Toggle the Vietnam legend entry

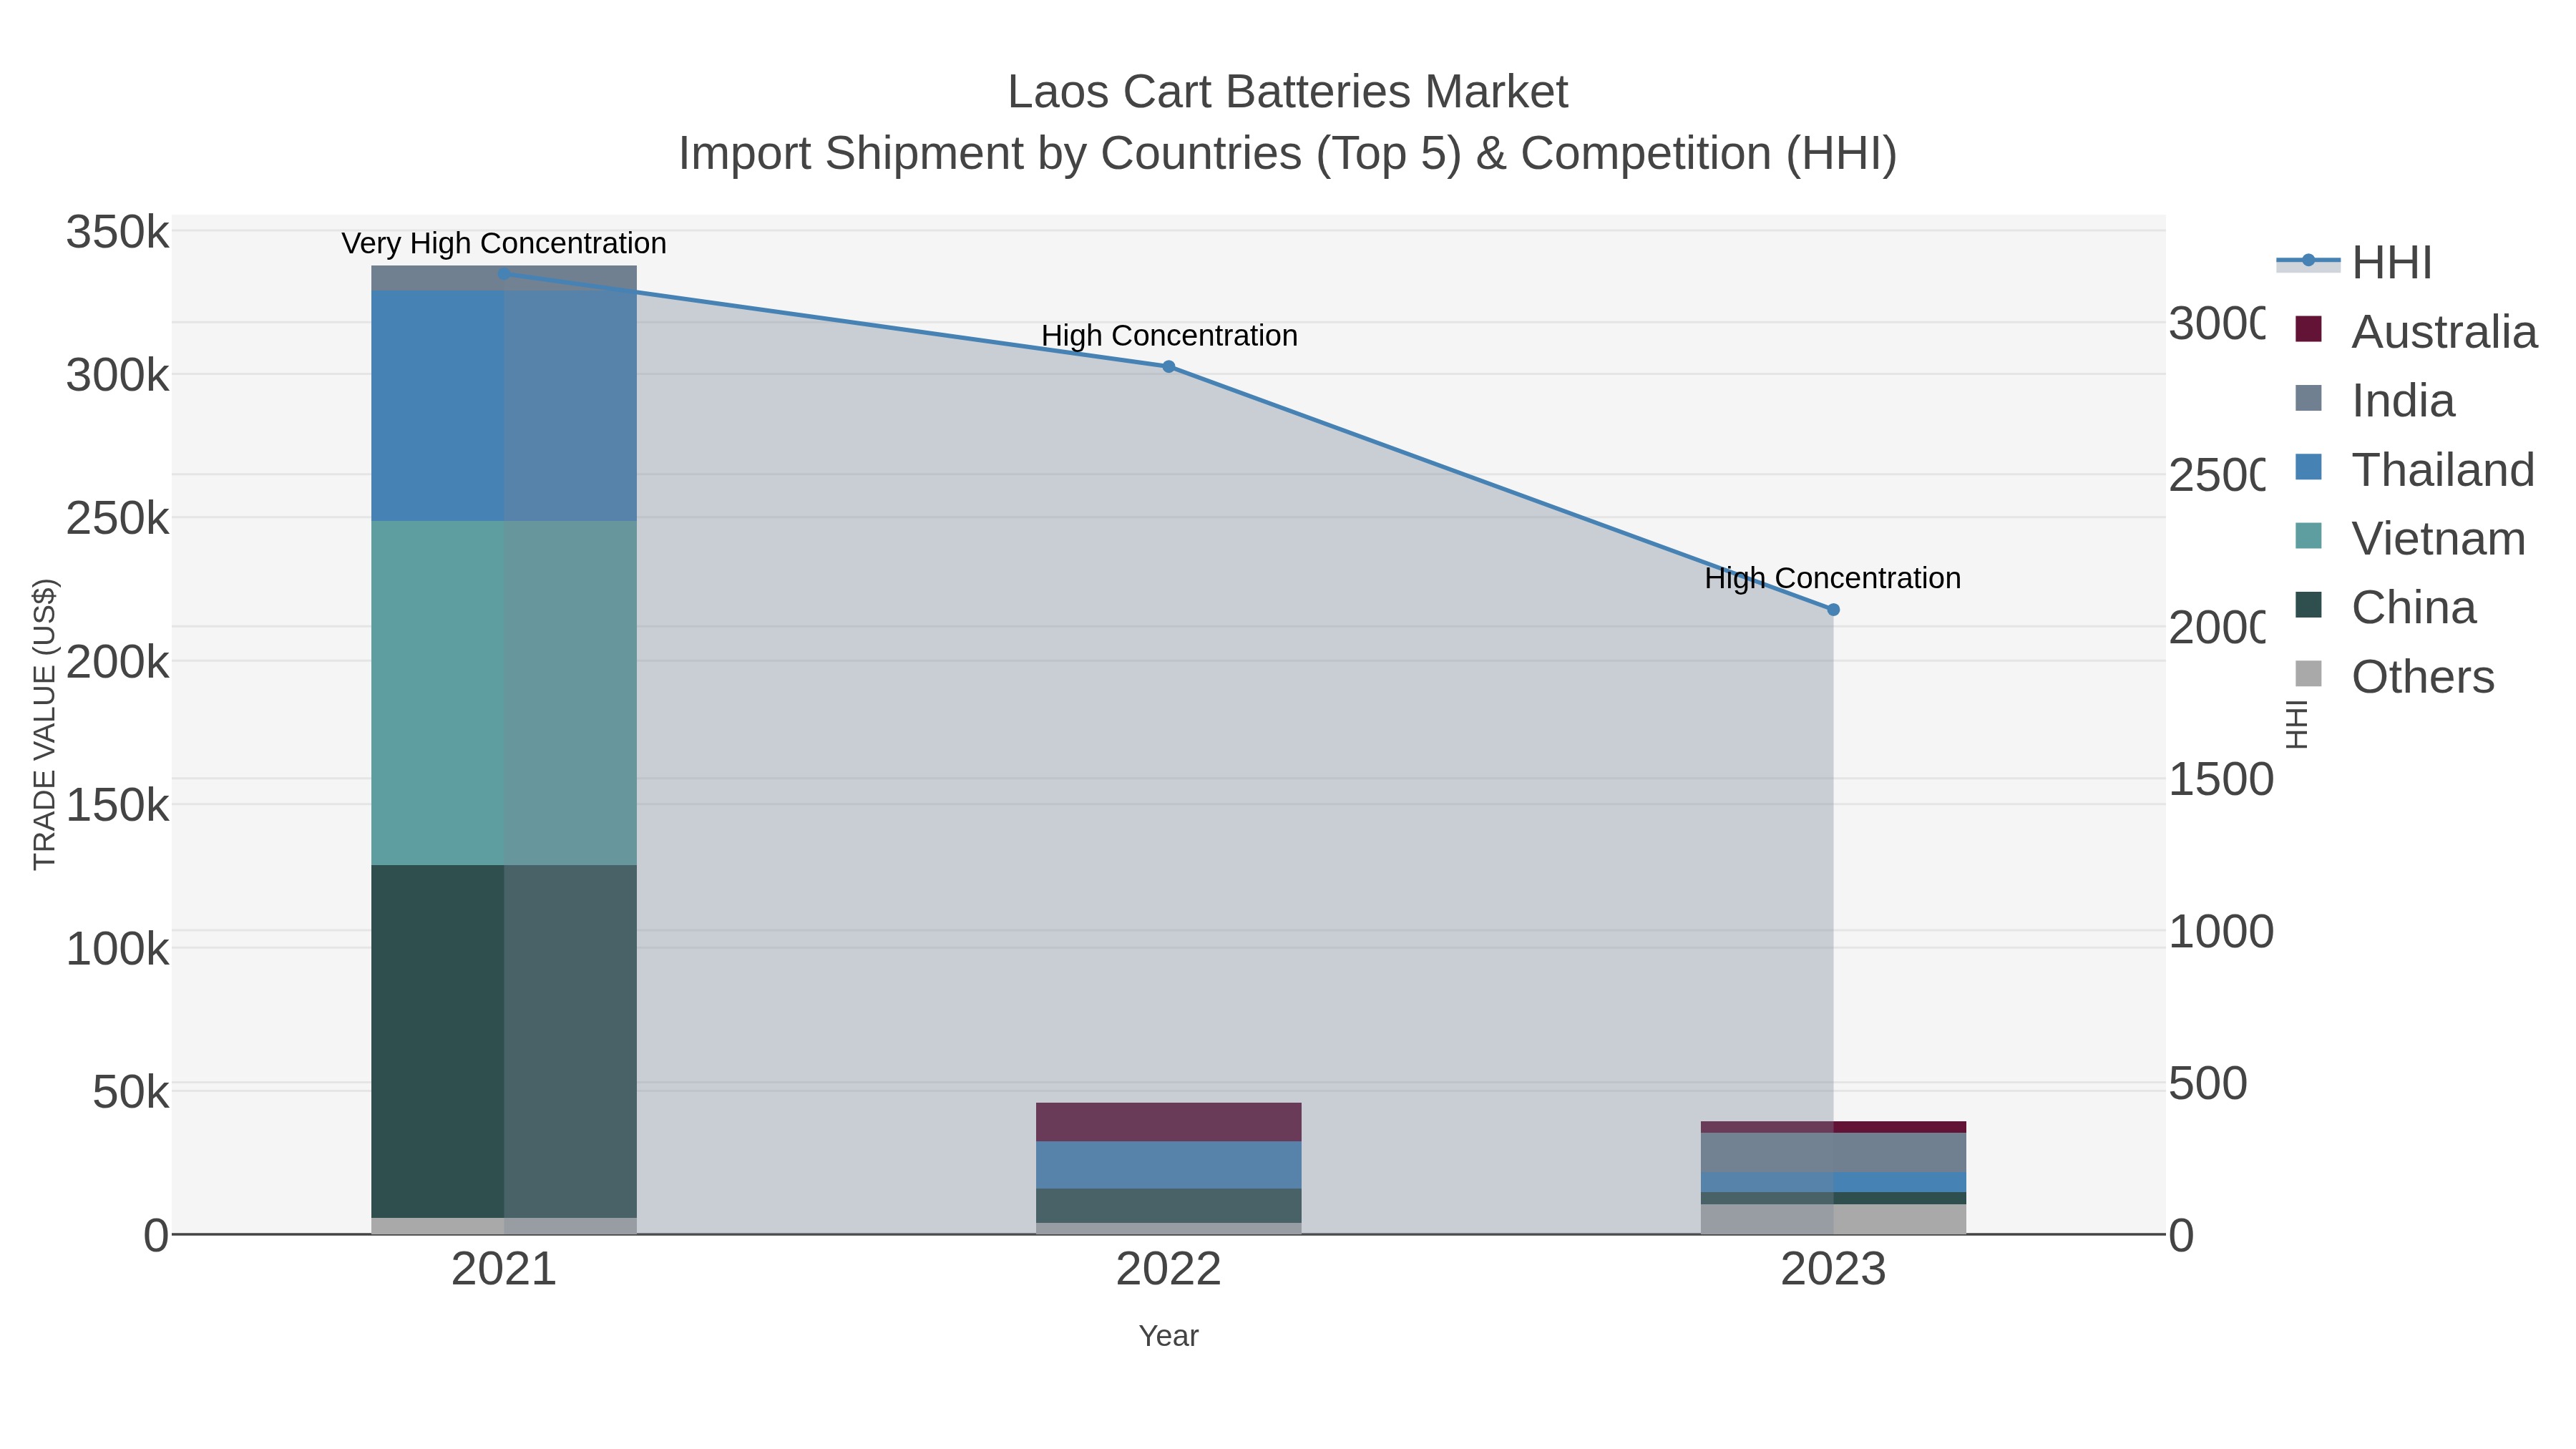2410,539
